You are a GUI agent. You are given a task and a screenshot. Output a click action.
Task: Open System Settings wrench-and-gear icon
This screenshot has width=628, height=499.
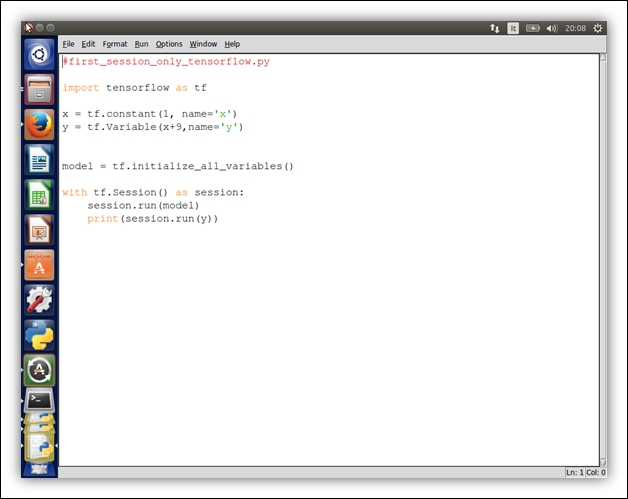tap(39, 300)
